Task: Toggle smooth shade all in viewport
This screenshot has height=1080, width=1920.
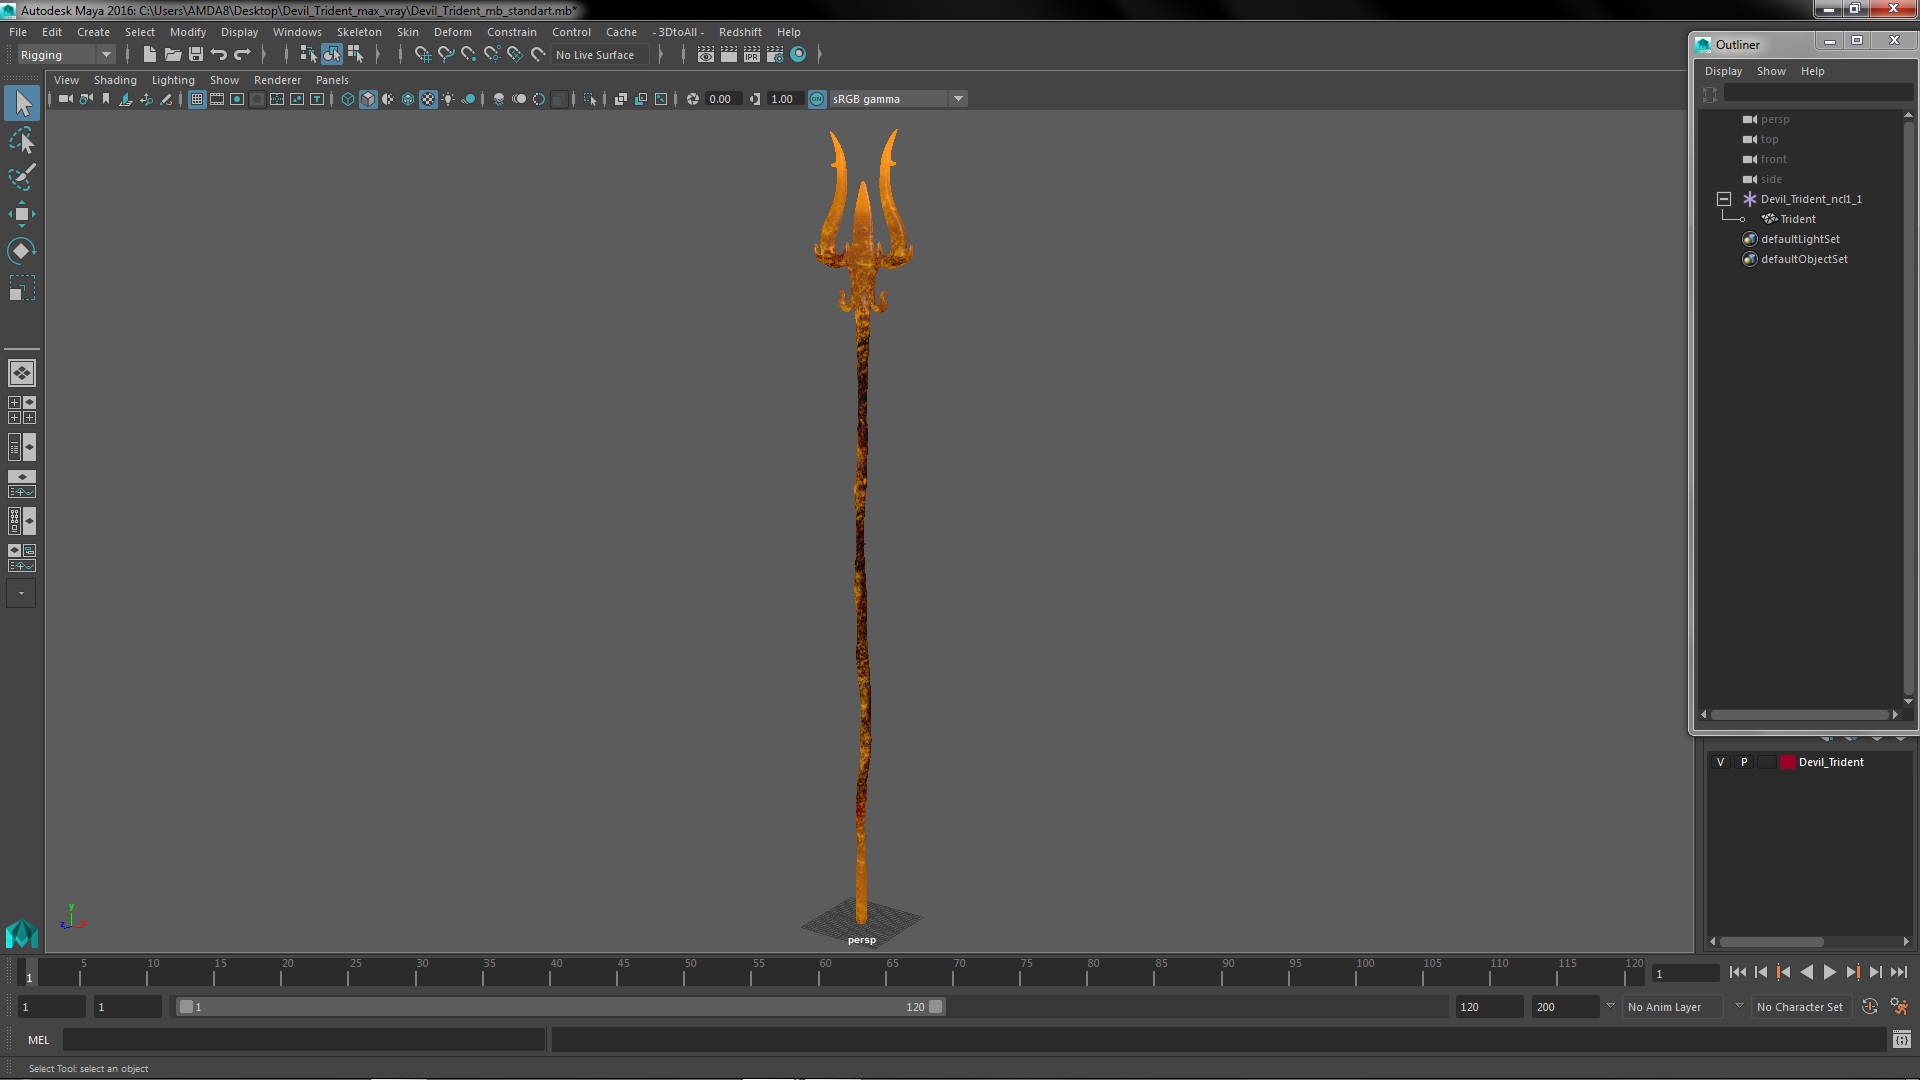Action: (368, 99)
